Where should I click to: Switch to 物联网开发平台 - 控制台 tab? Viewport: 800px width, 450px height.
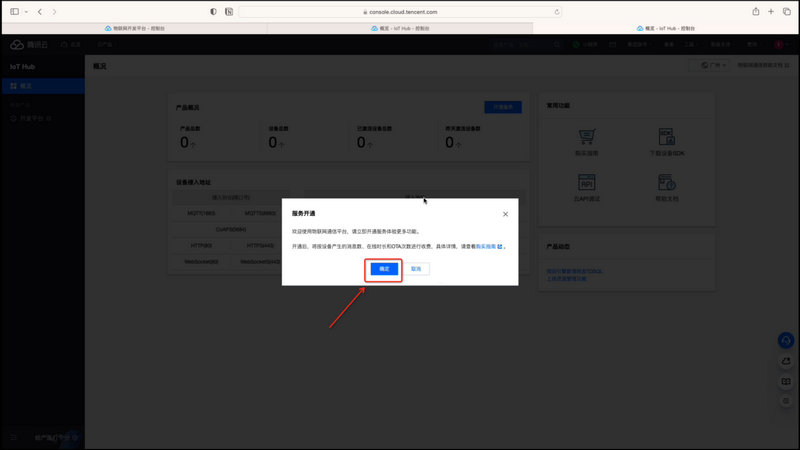pyautogui.click(x=133, y=28)
